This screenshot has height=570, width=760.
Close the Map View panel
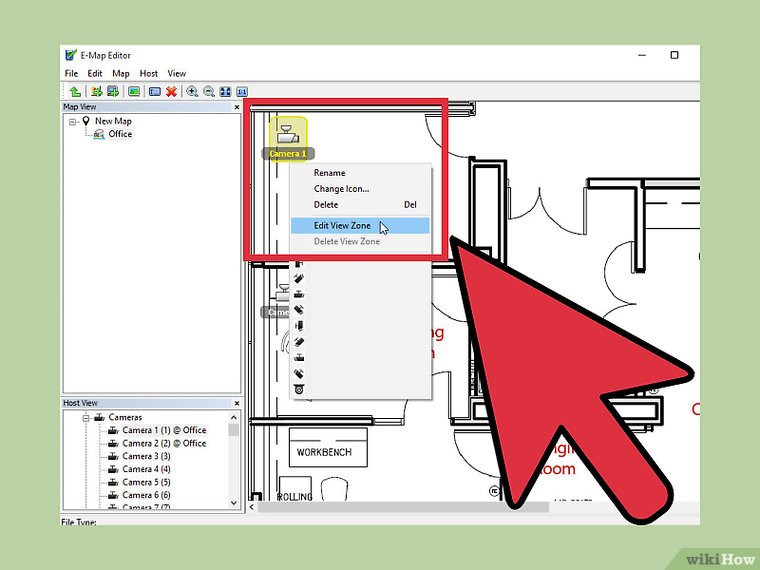[237, 107]
